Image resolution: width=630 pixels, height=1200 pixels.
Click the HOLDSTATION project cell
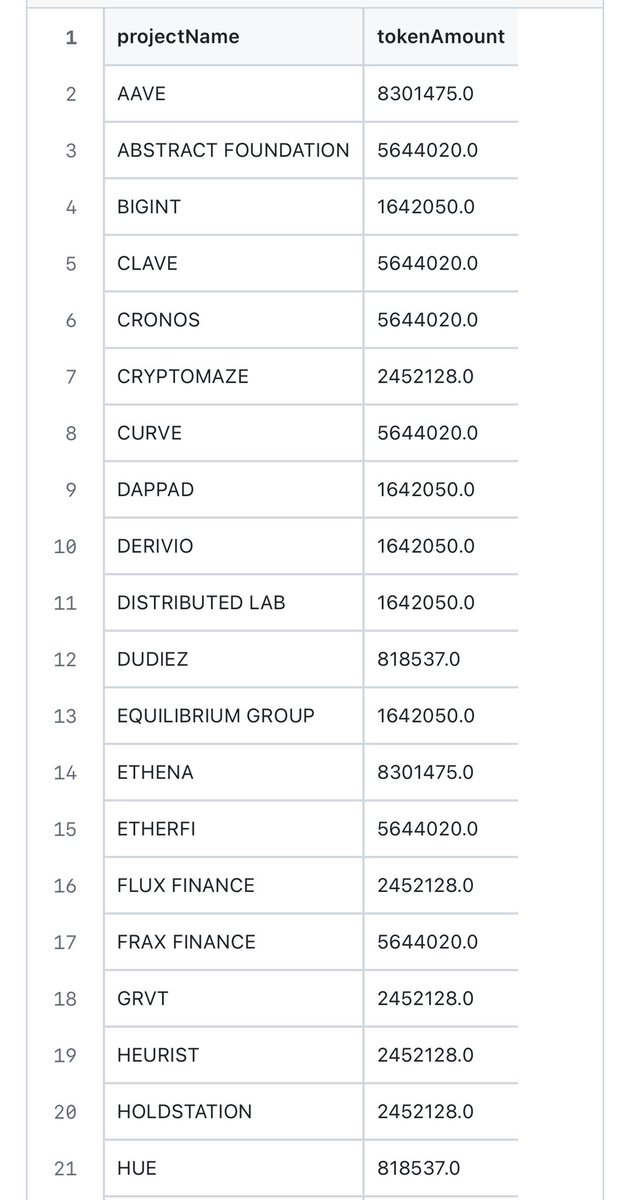click(233, 1111)
